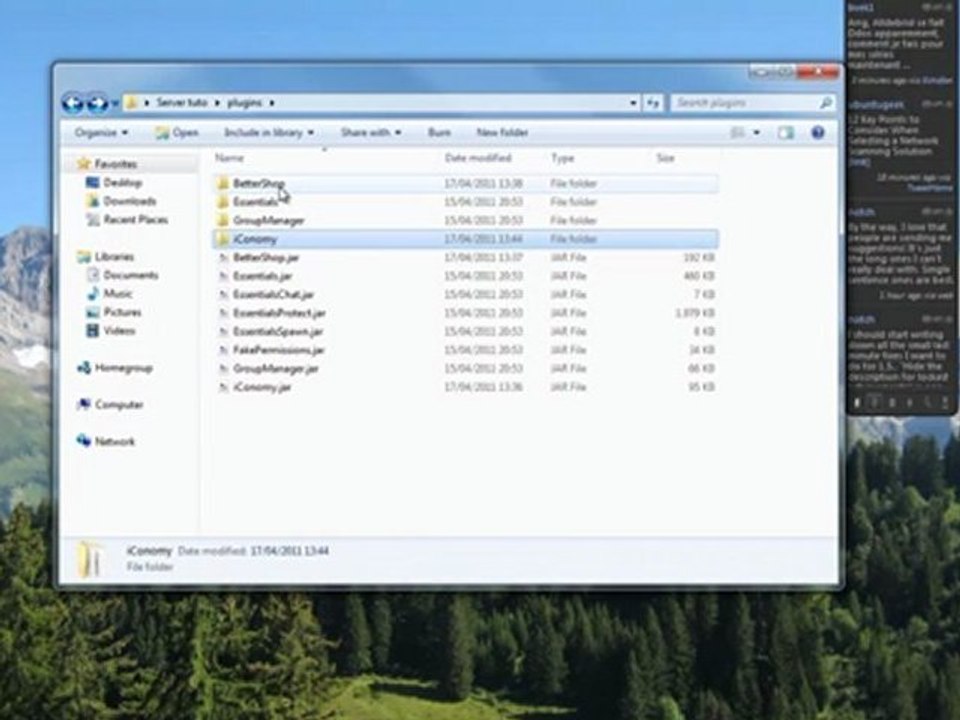Image resolution: width=960 pixels, height=720 pixels.
Task: Open the Organize menu
Action: click(101, 132)
